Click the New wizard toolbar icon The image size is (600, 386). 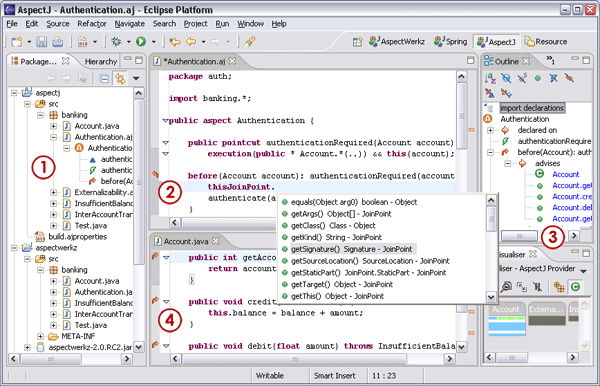[x=16, y=42]
